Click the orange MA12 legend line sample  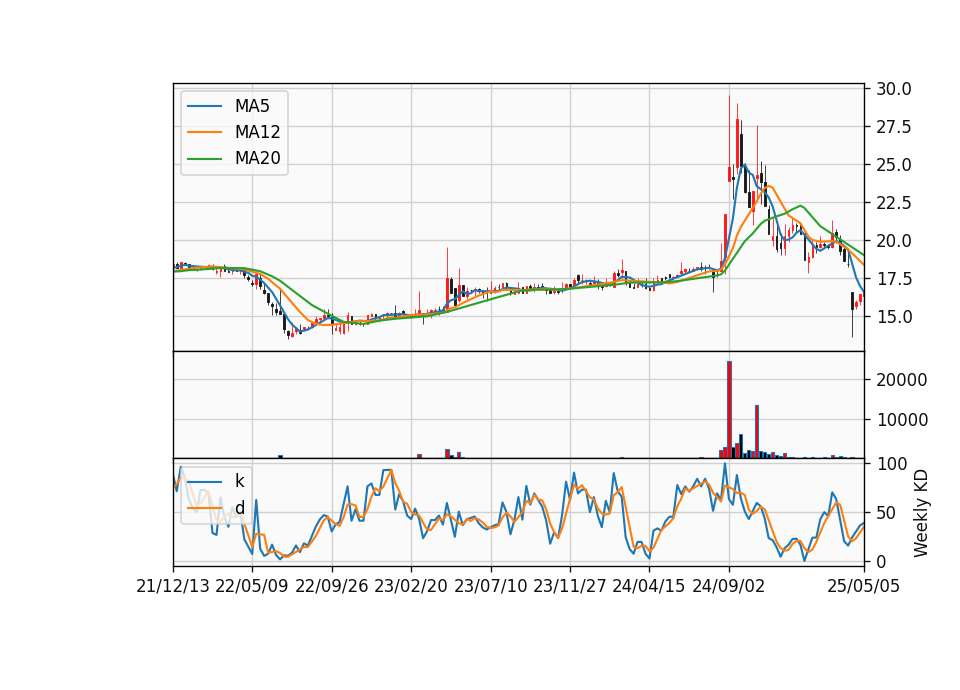204,132
